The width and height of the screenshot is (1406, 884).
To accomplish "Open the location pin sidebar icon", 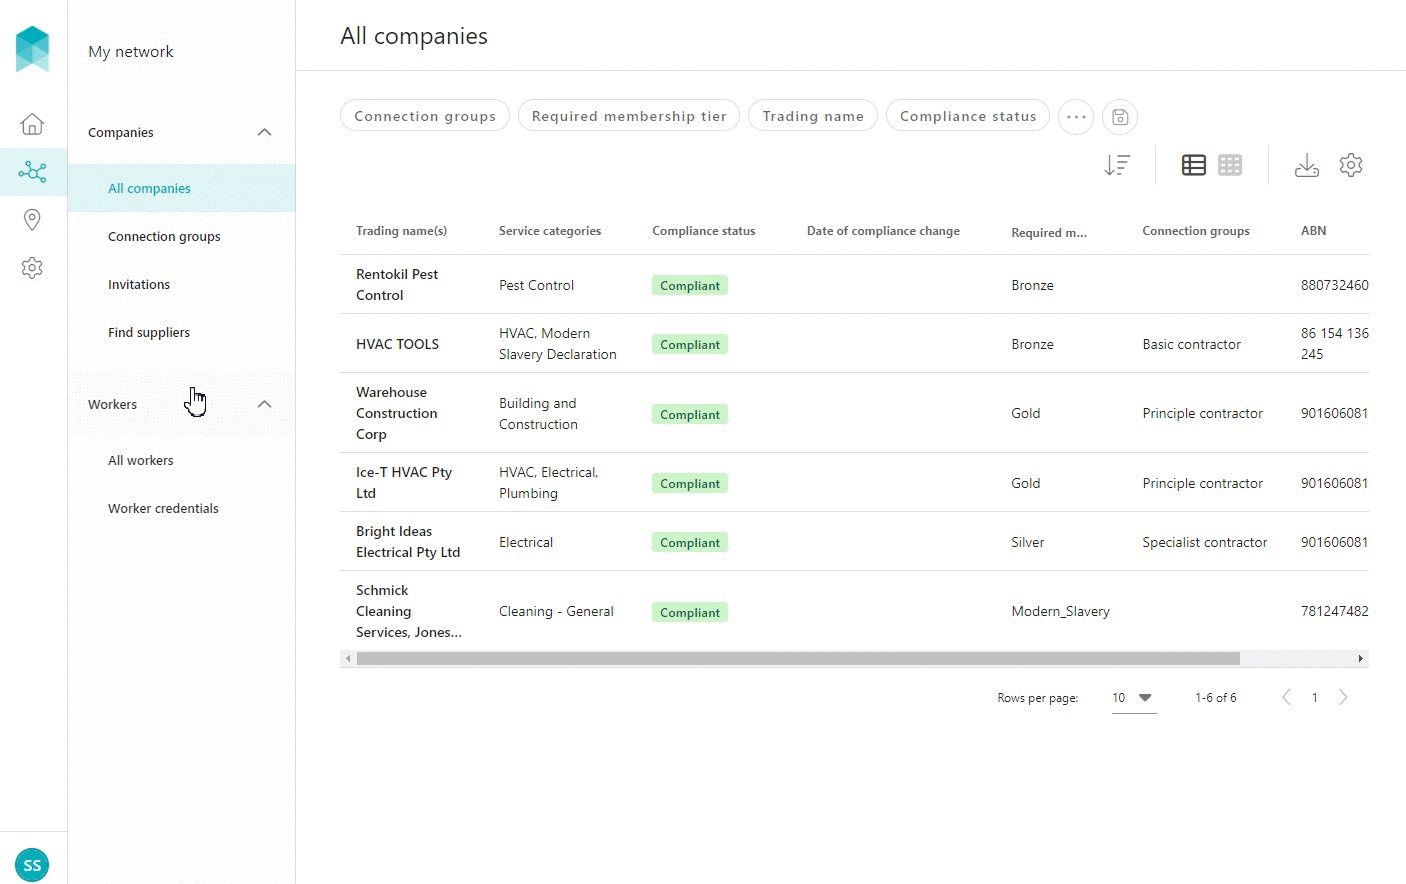I will [32, 220].
